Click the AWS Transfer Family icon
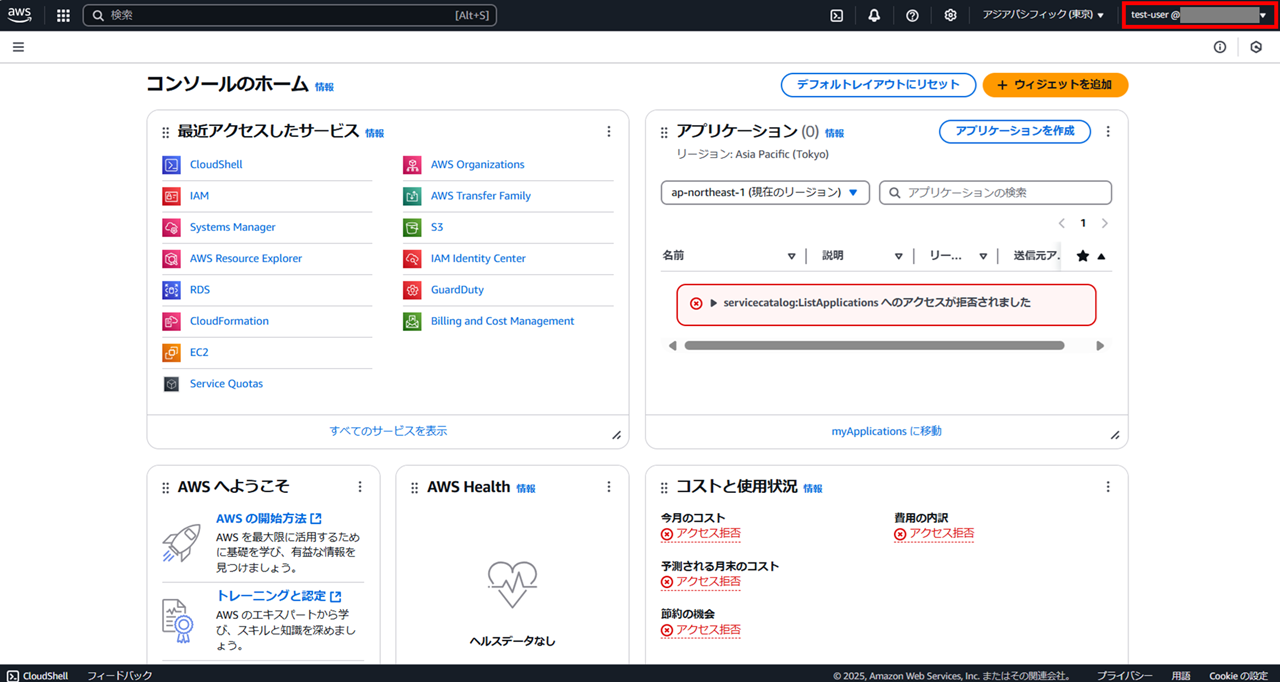Screen dimensions: 1280x682 pos(412,196)
